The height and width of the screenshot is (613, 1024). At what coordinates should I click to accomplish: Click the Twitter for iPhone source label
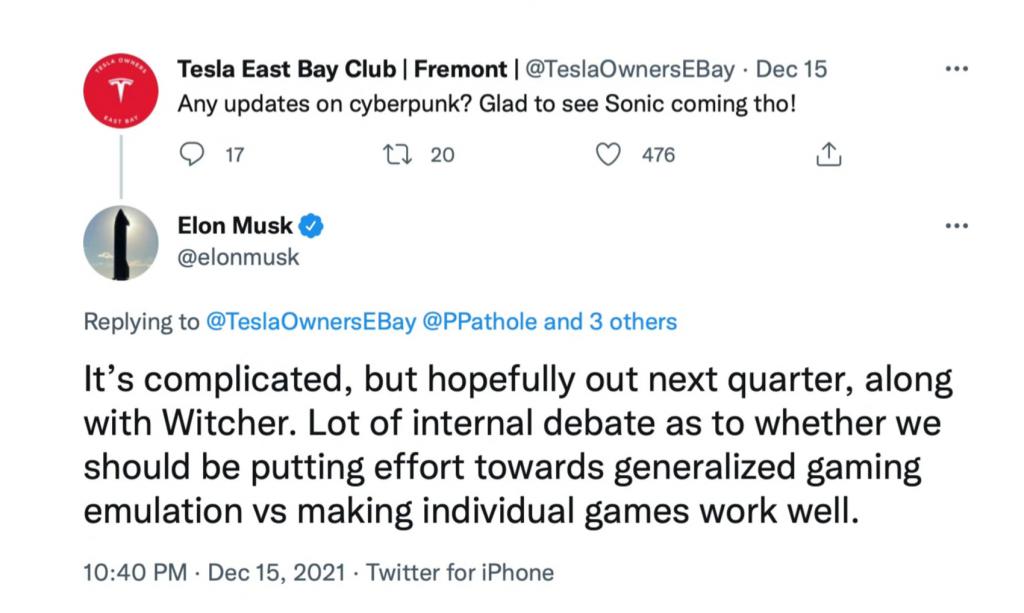pyautogui.click(x=460, y=573)
